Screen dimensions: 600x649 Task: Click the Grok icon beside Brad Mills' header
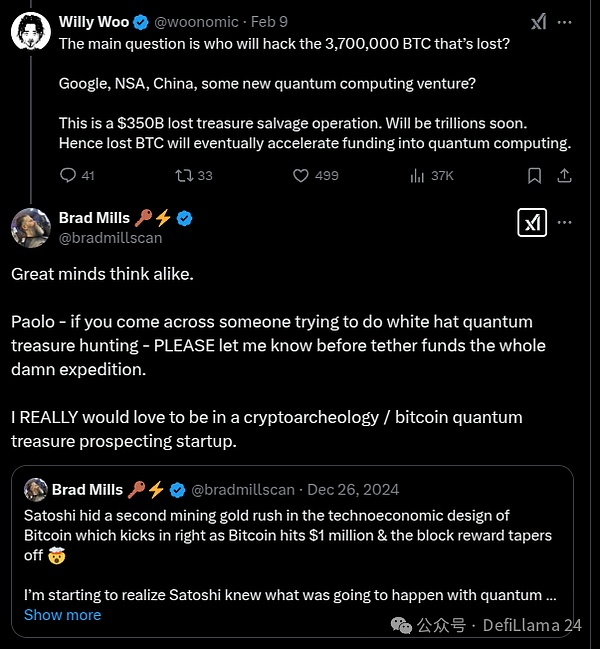[531, 223]
